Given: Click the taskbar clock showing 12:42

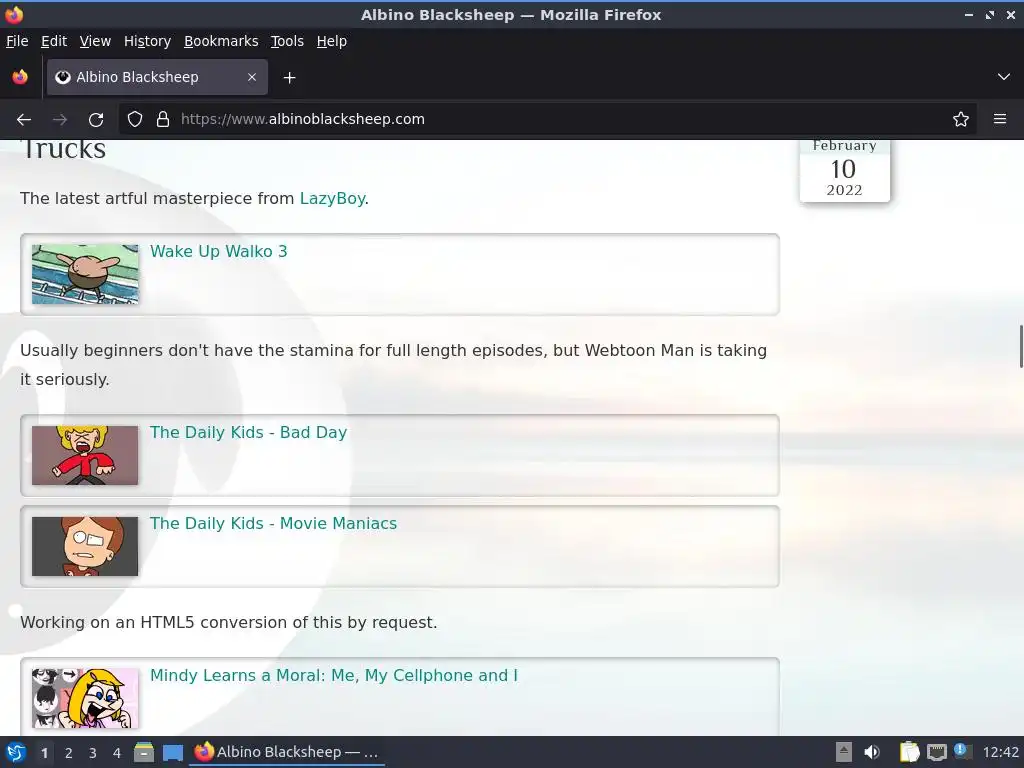Looking at the screenshot, I should pos(1000,752).
